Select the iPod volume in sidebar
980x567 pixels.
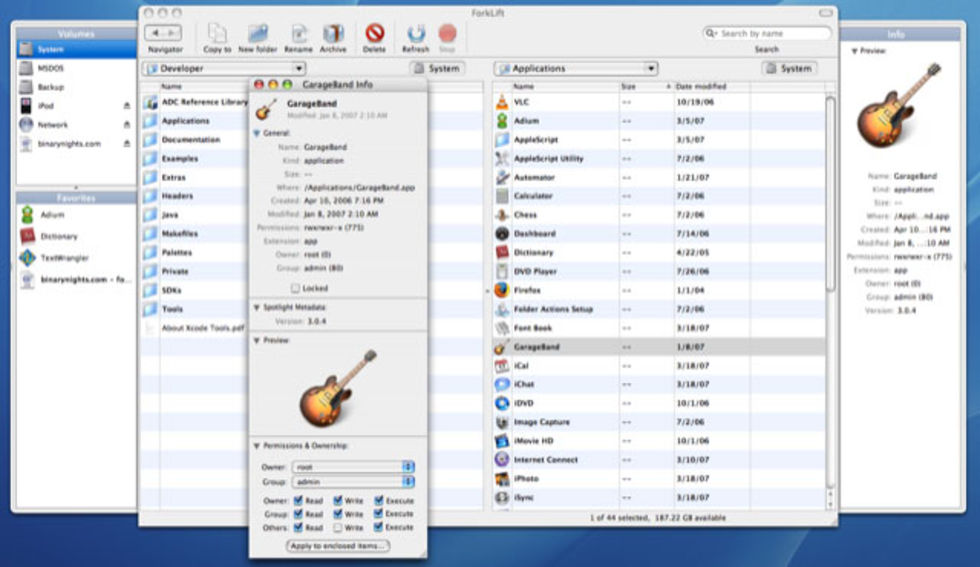point(47,106)
